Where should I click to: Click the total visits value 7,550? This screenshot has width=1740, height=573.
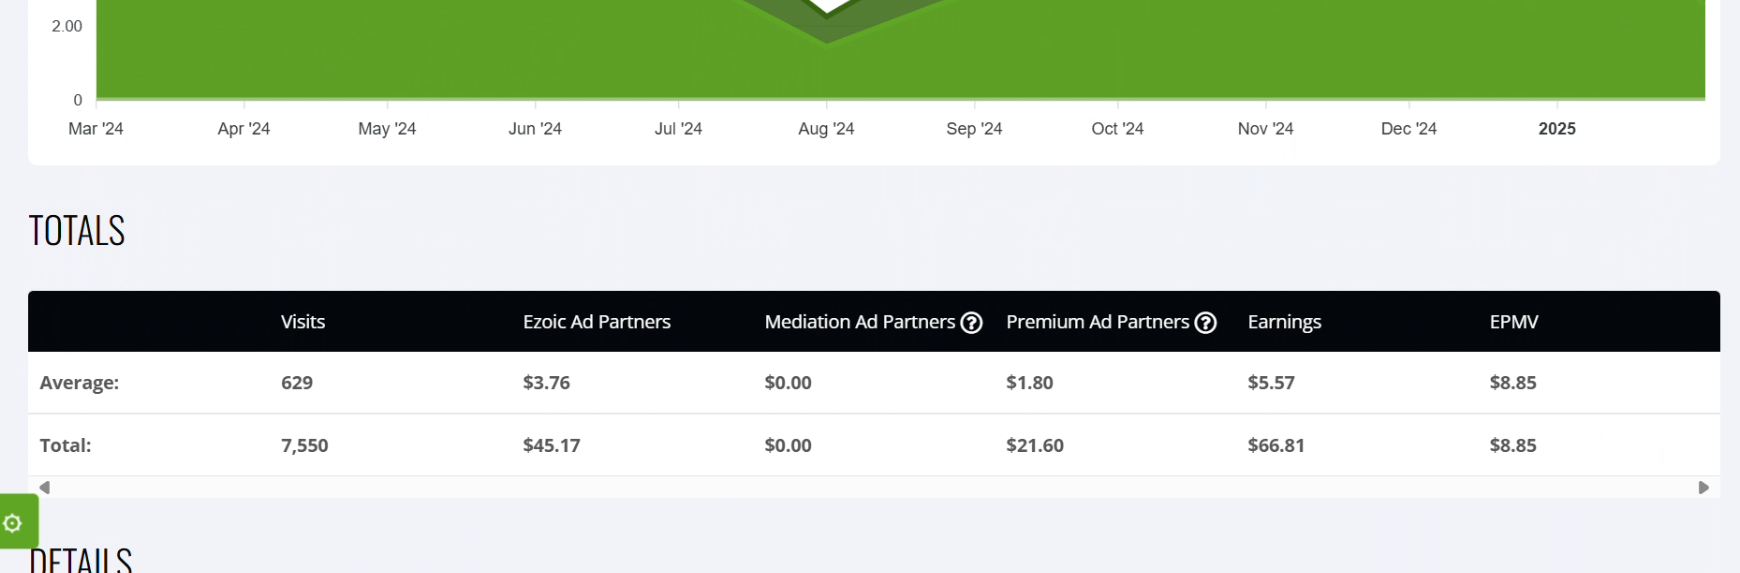click(304, 445)
